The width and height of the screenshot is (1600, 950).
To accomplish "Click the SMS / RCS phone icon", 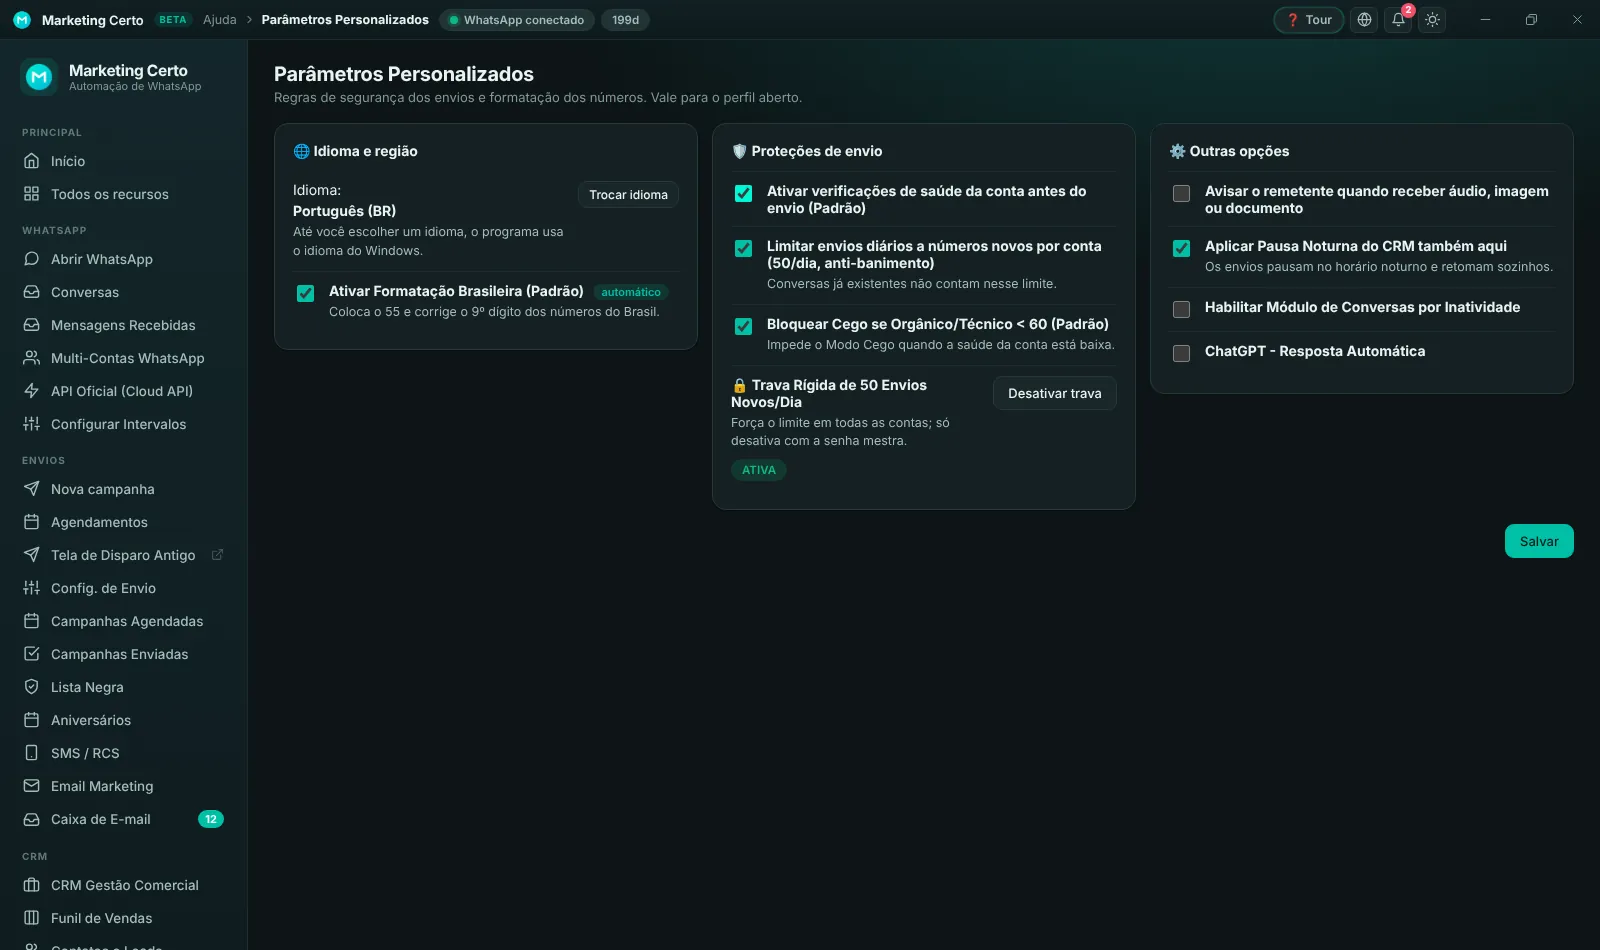I will tap(31, 753).
